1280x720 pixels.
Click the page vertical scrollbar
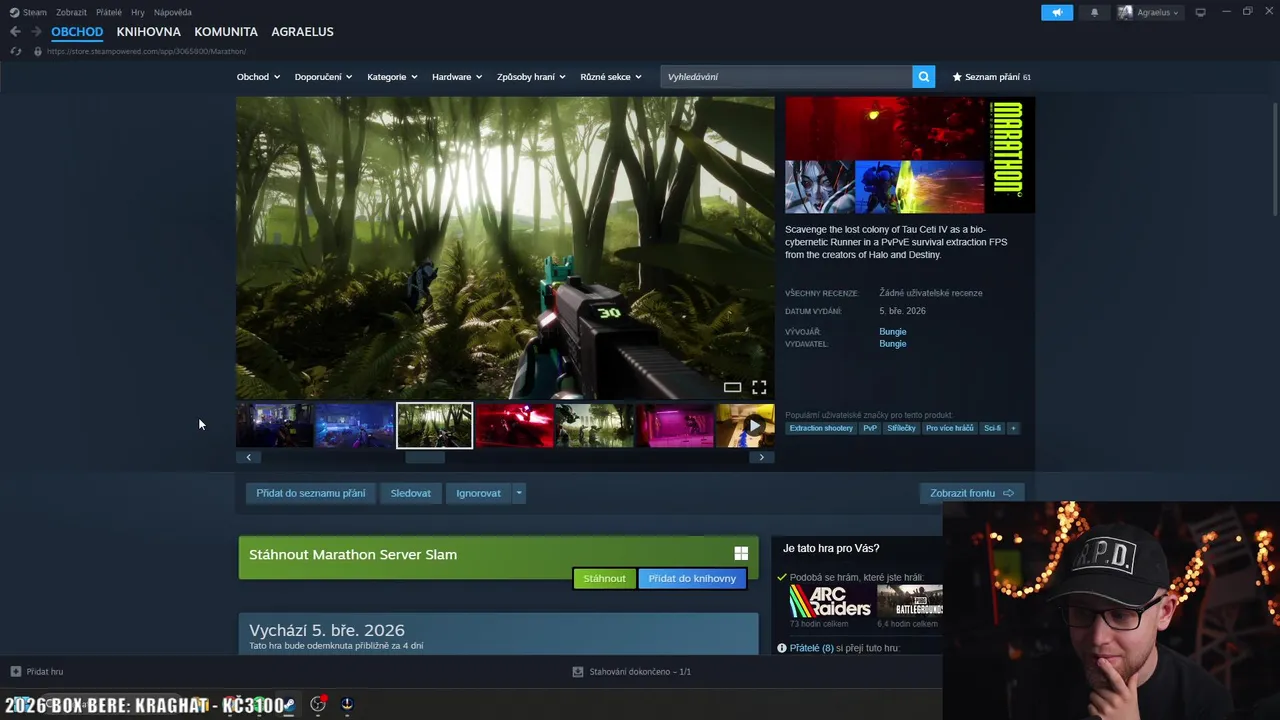coord(1274,157)
